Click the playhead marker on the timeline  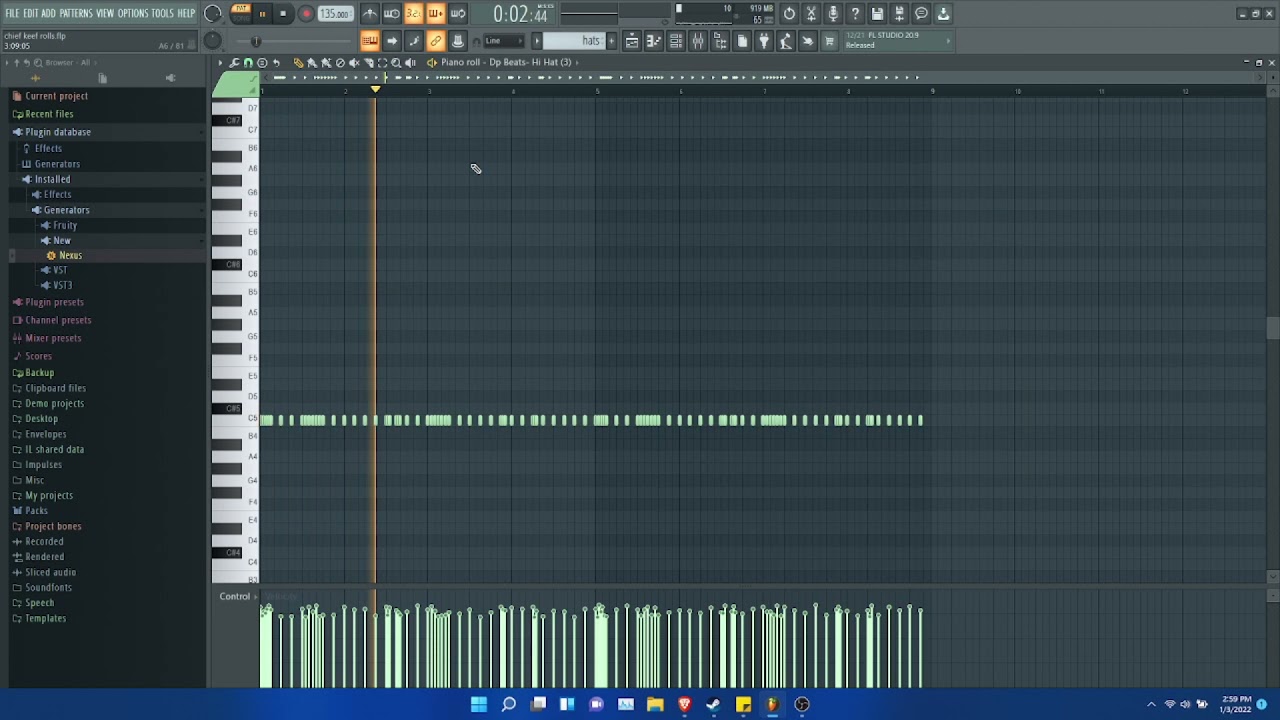click(376, 90)
